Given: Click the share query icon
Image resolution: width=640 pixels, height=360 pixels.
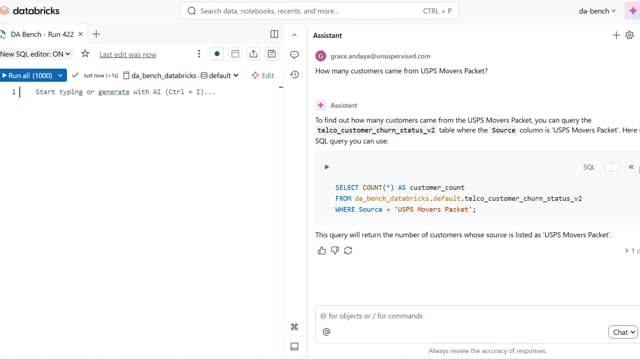Looking at the screenshot, I should tap(253, 54).
